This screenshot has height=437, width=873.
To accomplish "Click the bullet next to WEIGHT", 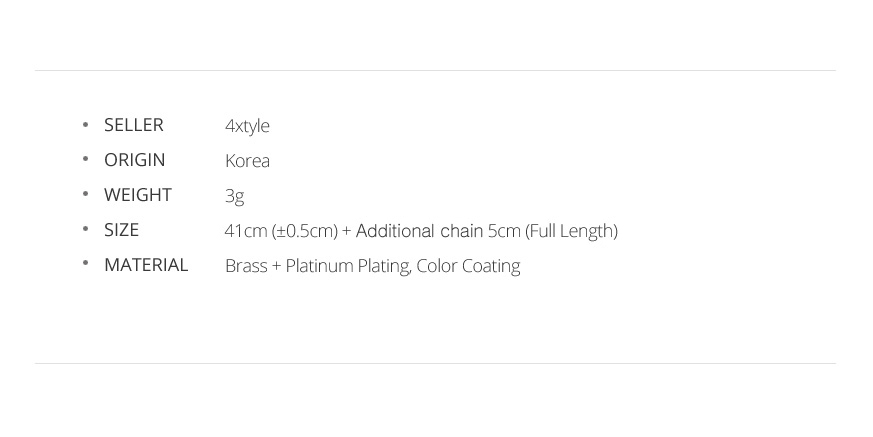I will coord(85,194).
